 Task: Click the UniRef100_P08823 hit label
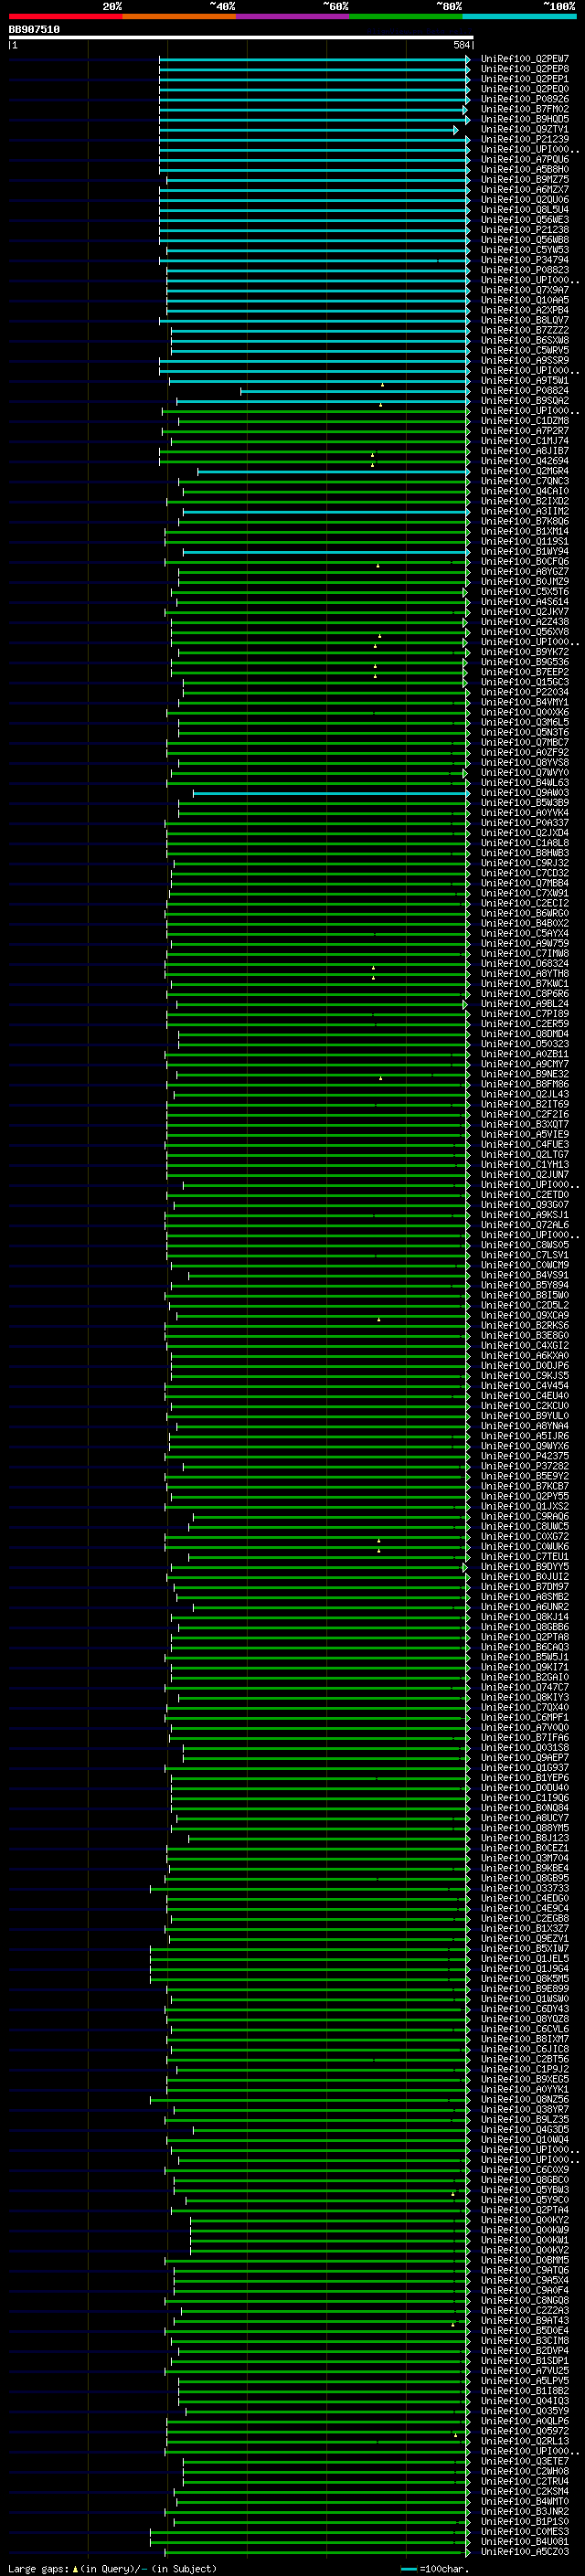[525, 270]
